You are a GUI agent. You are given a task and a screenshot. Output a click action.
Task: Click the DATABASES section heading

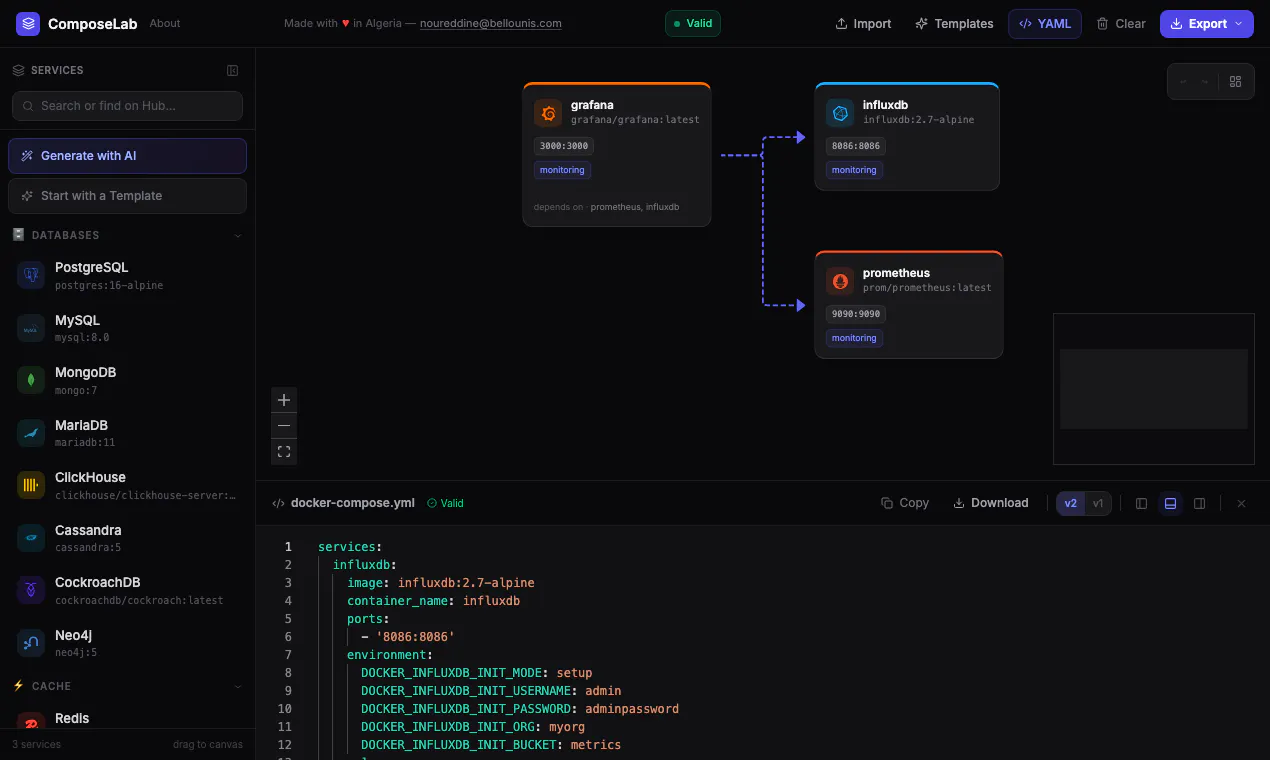click(x=65, y=236)
